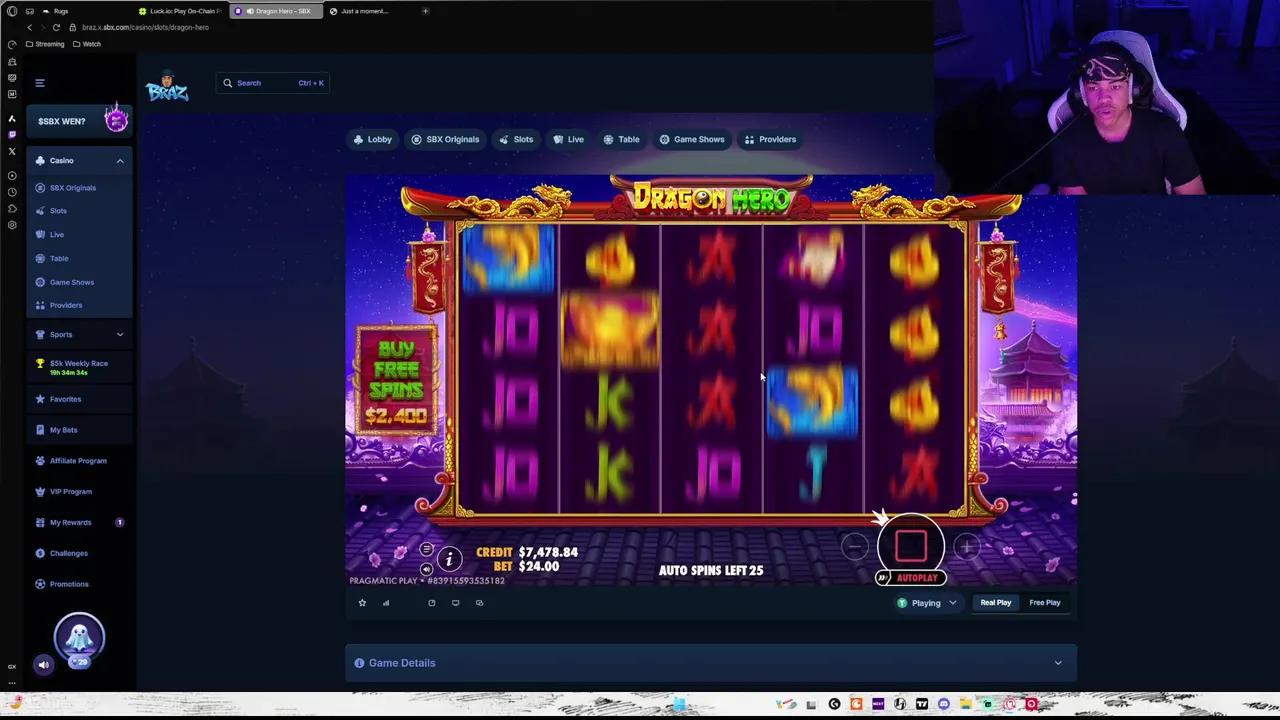
Task: Click the address bar URL
Action: 145,27
